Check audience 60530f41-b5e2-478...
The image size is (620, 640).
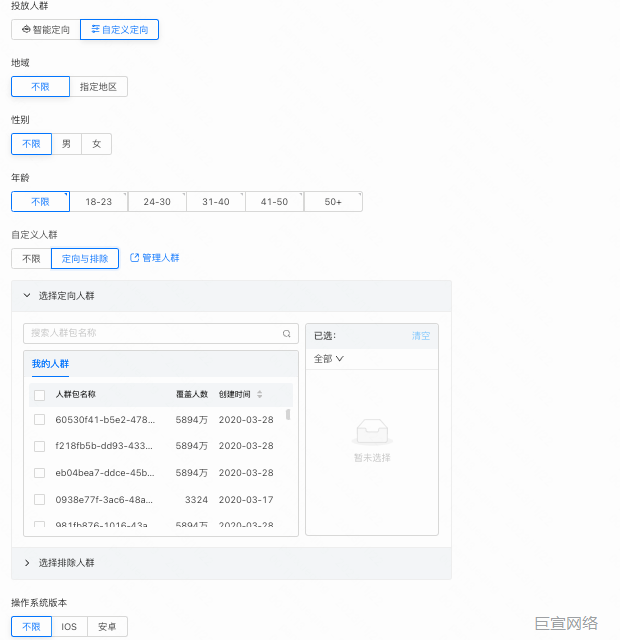tap(40, 420)
